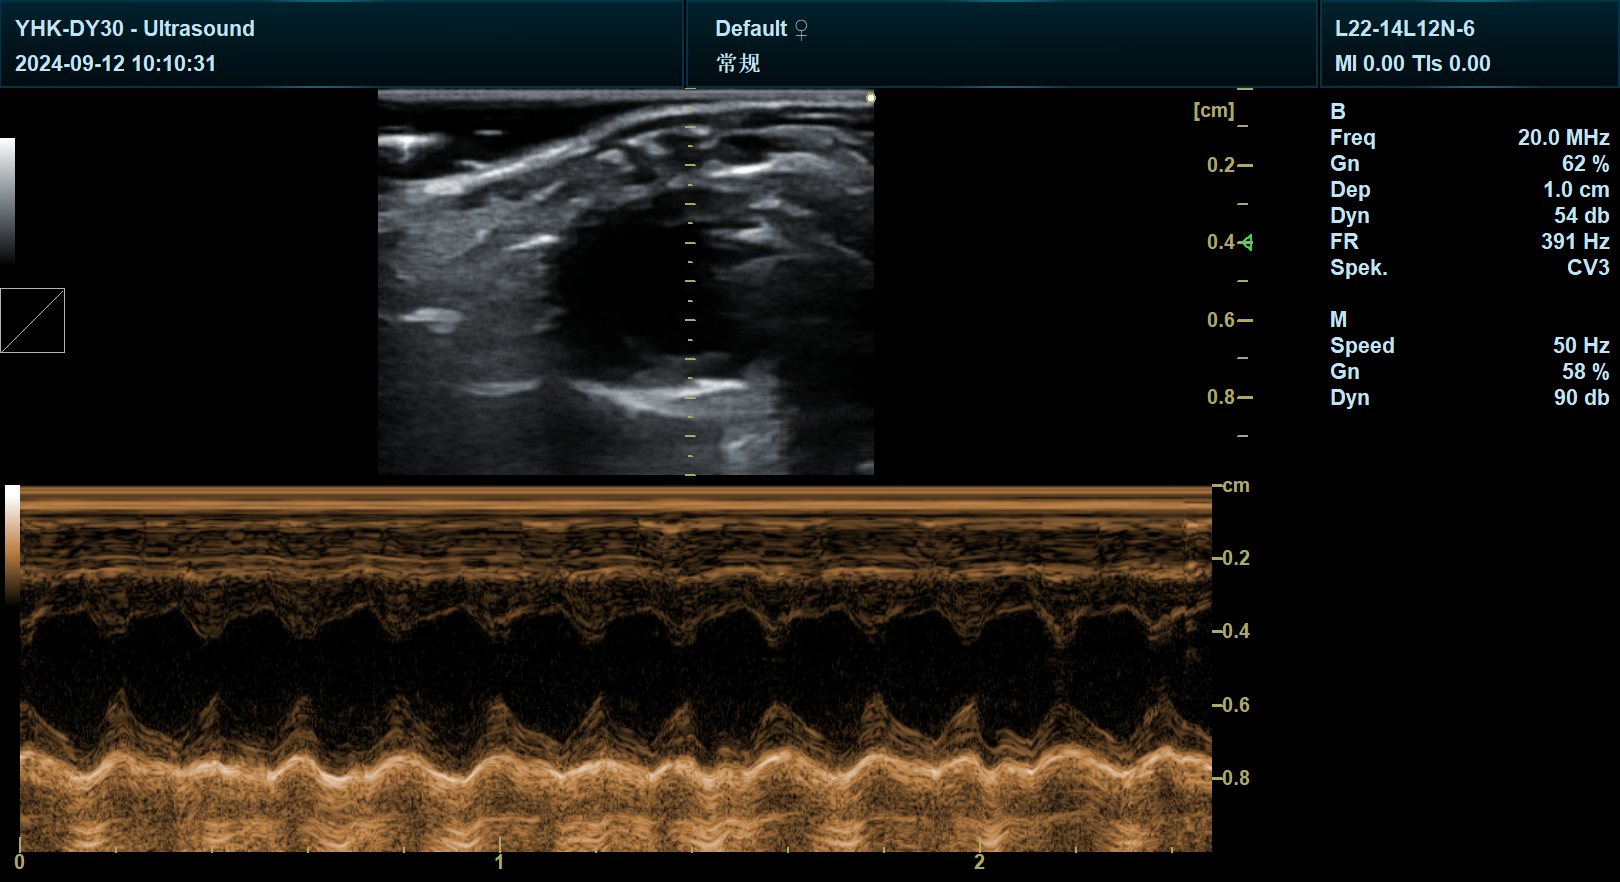
Task: Select the M mode Gn 58 % value
Action: (1585, 372)
